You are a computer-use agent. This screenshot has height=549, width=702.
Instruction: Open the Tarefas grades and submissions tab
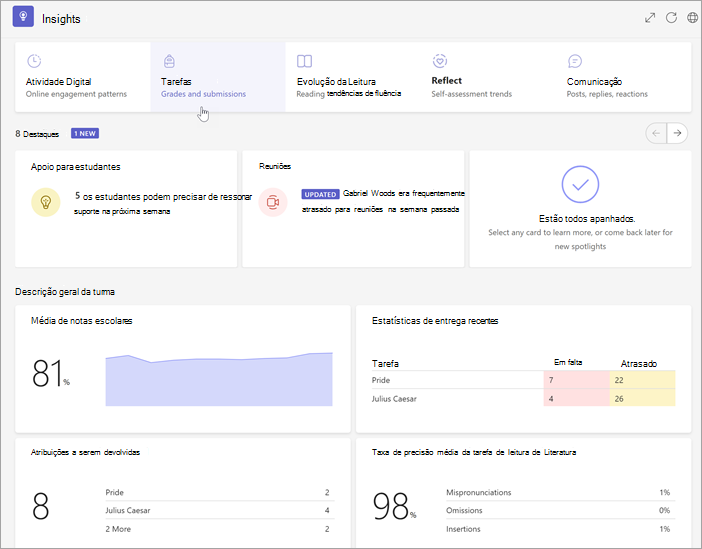(218, 77)
